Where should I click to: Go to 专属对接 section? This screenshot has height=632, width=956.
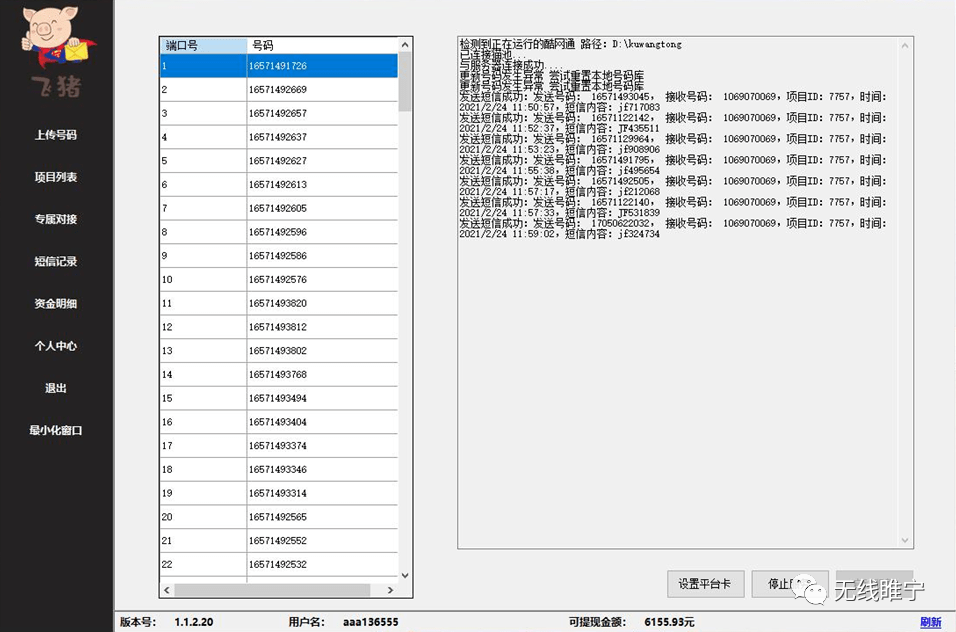click(56, 219)
